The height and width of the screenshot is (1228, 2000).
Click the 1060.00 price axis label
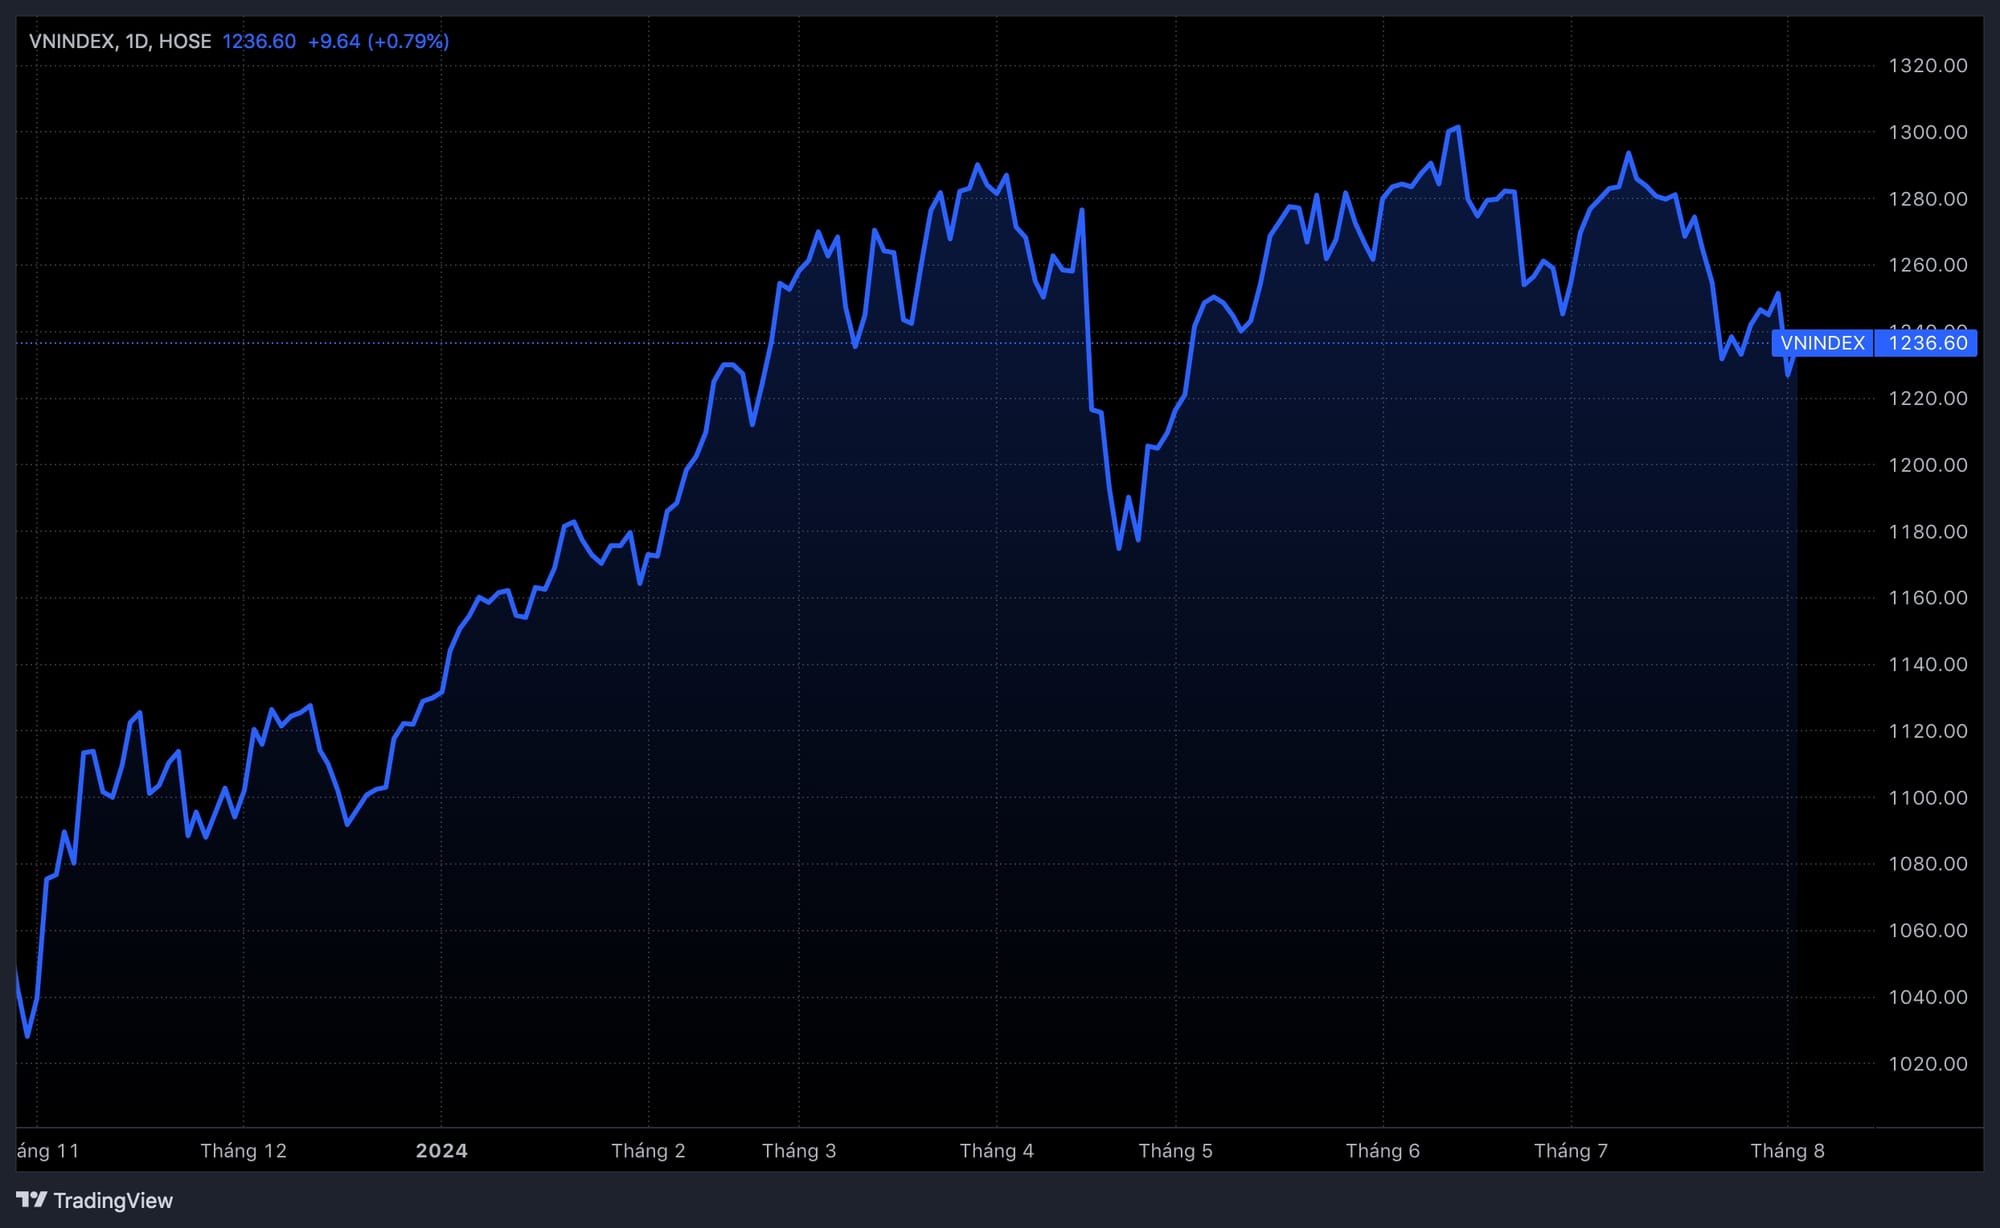click(1927, 931)
